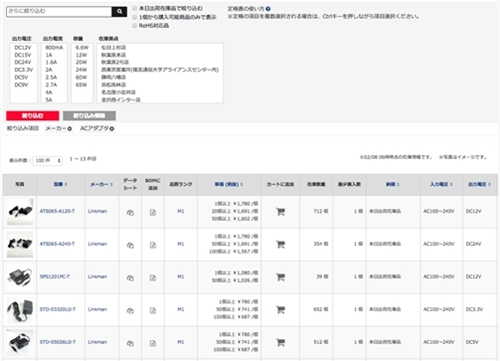This screenshot has width=500, height=361.
Task: Sort by 型番 column header
Action: (60, 184)
